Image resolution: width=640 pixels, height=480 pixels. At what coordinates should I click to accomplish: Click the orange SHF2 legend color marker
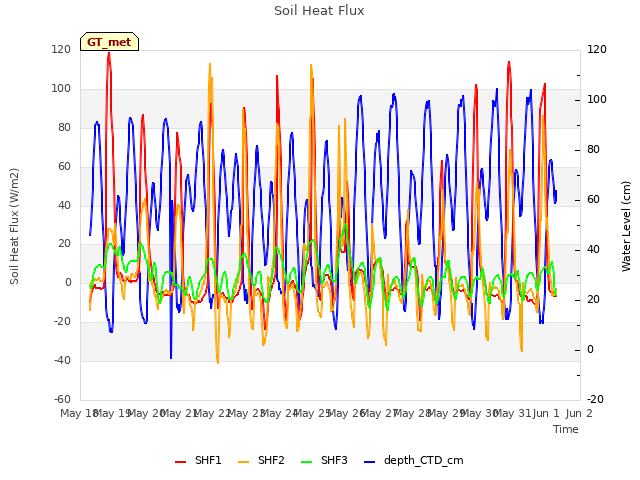click(x=243, y=462)
